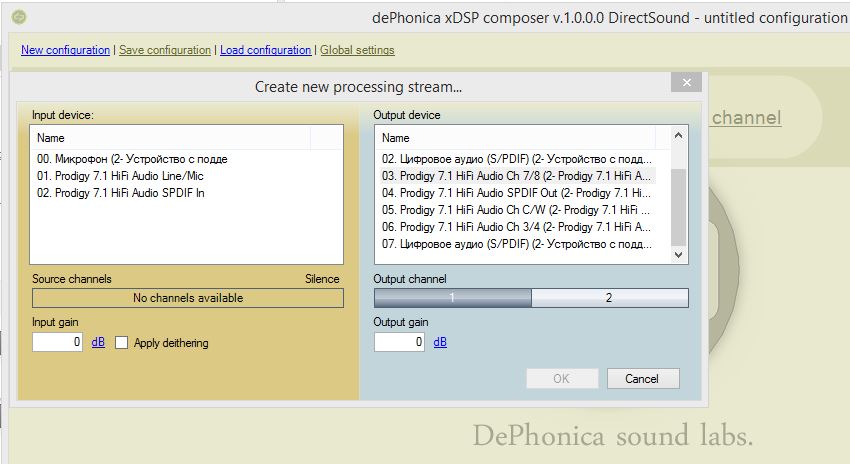Image resolution: width=850 pixels, height=464 pixels.
Task: Select output 06. Prodigy Audio Ch 3/4
Action: click(x=517, y=227)
